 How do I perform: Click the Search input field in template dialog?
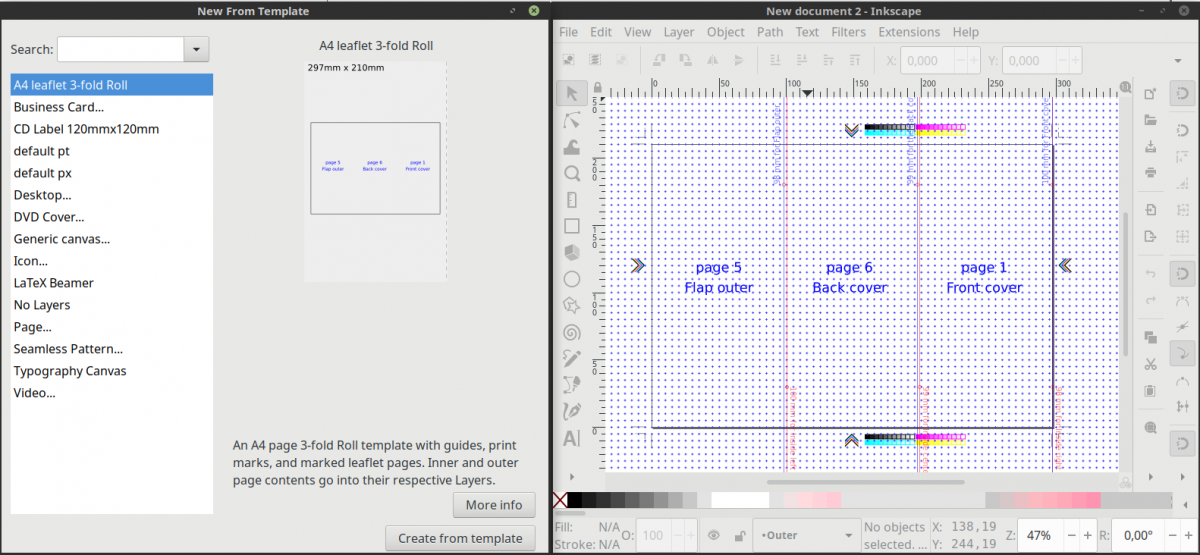tap(121, 49)
